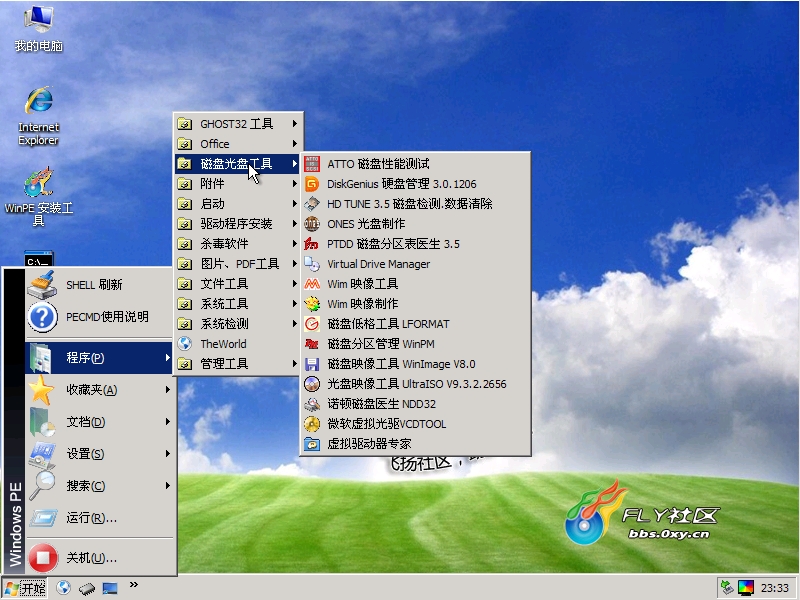Expand the 收藏夹 submenu in Start menu

tap(100, 390)
